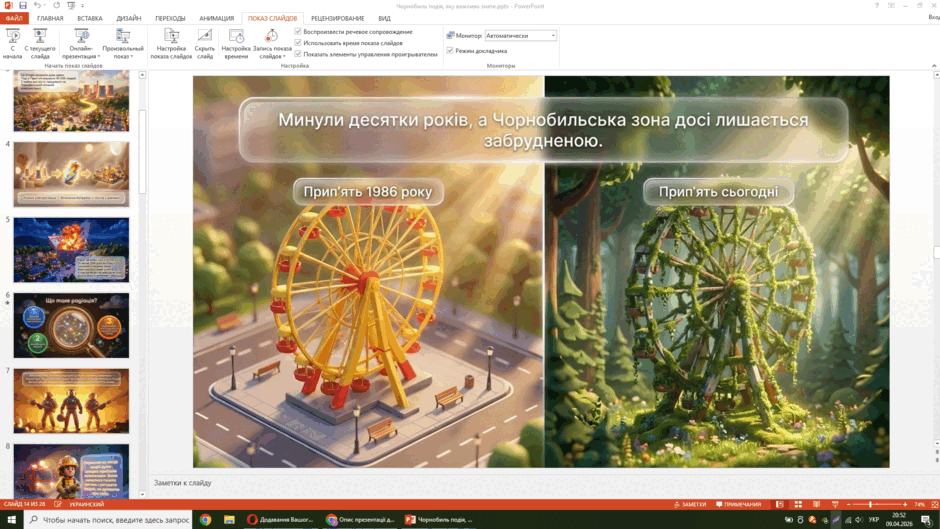Click the volume icon in system tray

coord(859,519)
